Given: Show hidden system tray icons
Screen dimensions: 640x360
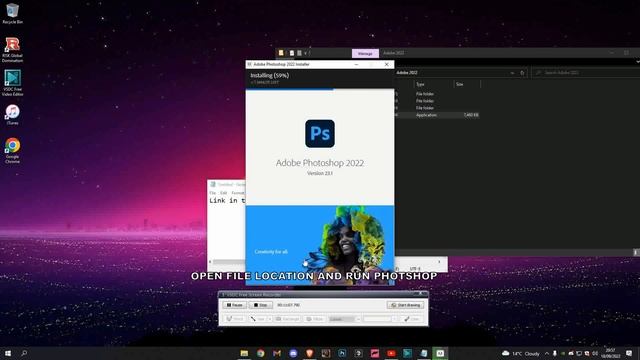Looking at the screenshot, I should point(547,353).
